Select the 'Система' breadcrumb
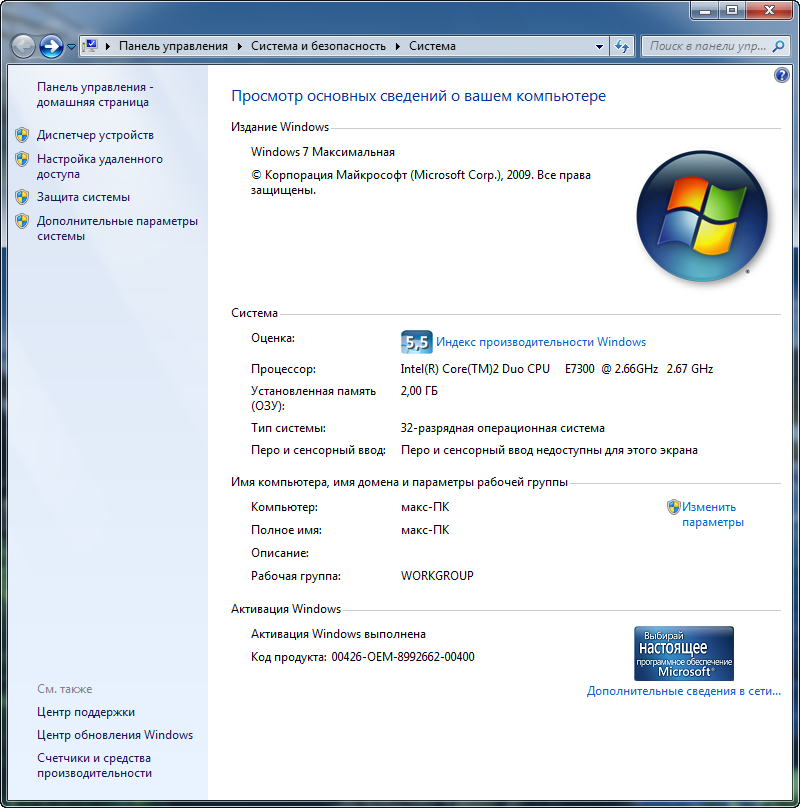800x808 pixels. point(432,46)
